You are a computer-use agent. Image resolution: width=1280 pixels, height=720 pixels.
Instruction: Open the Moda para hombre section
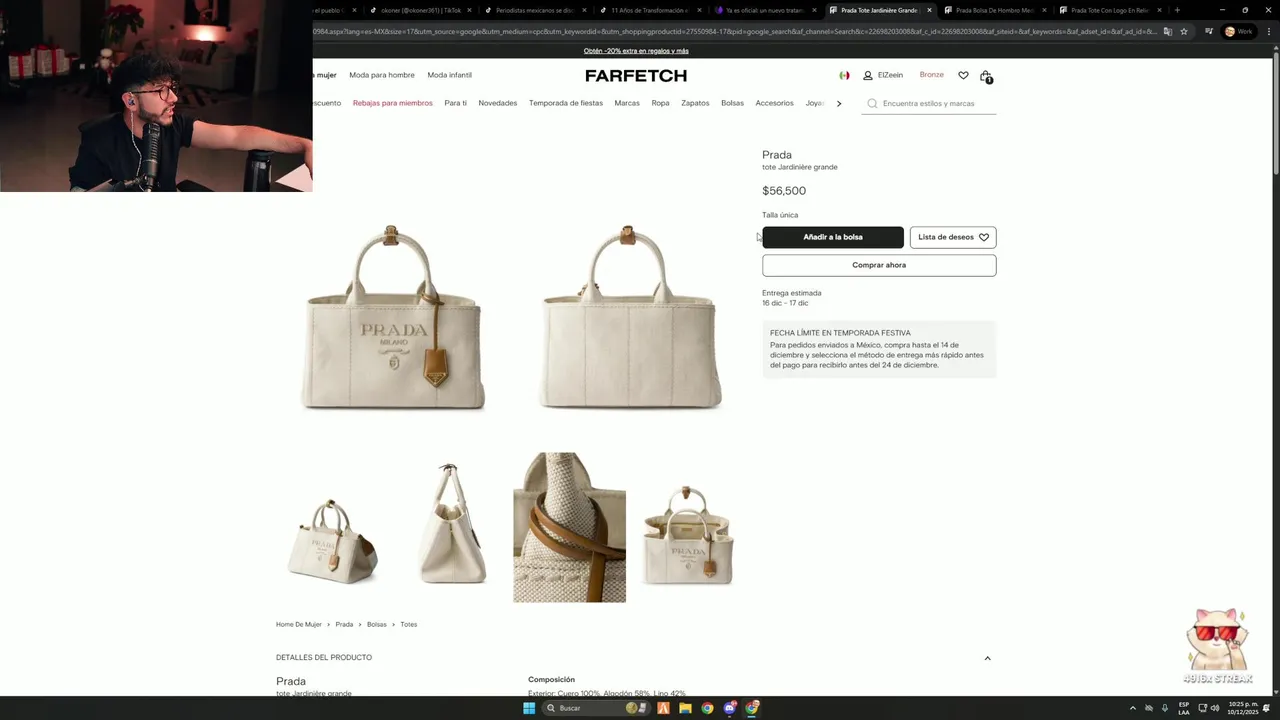point(382,75)
